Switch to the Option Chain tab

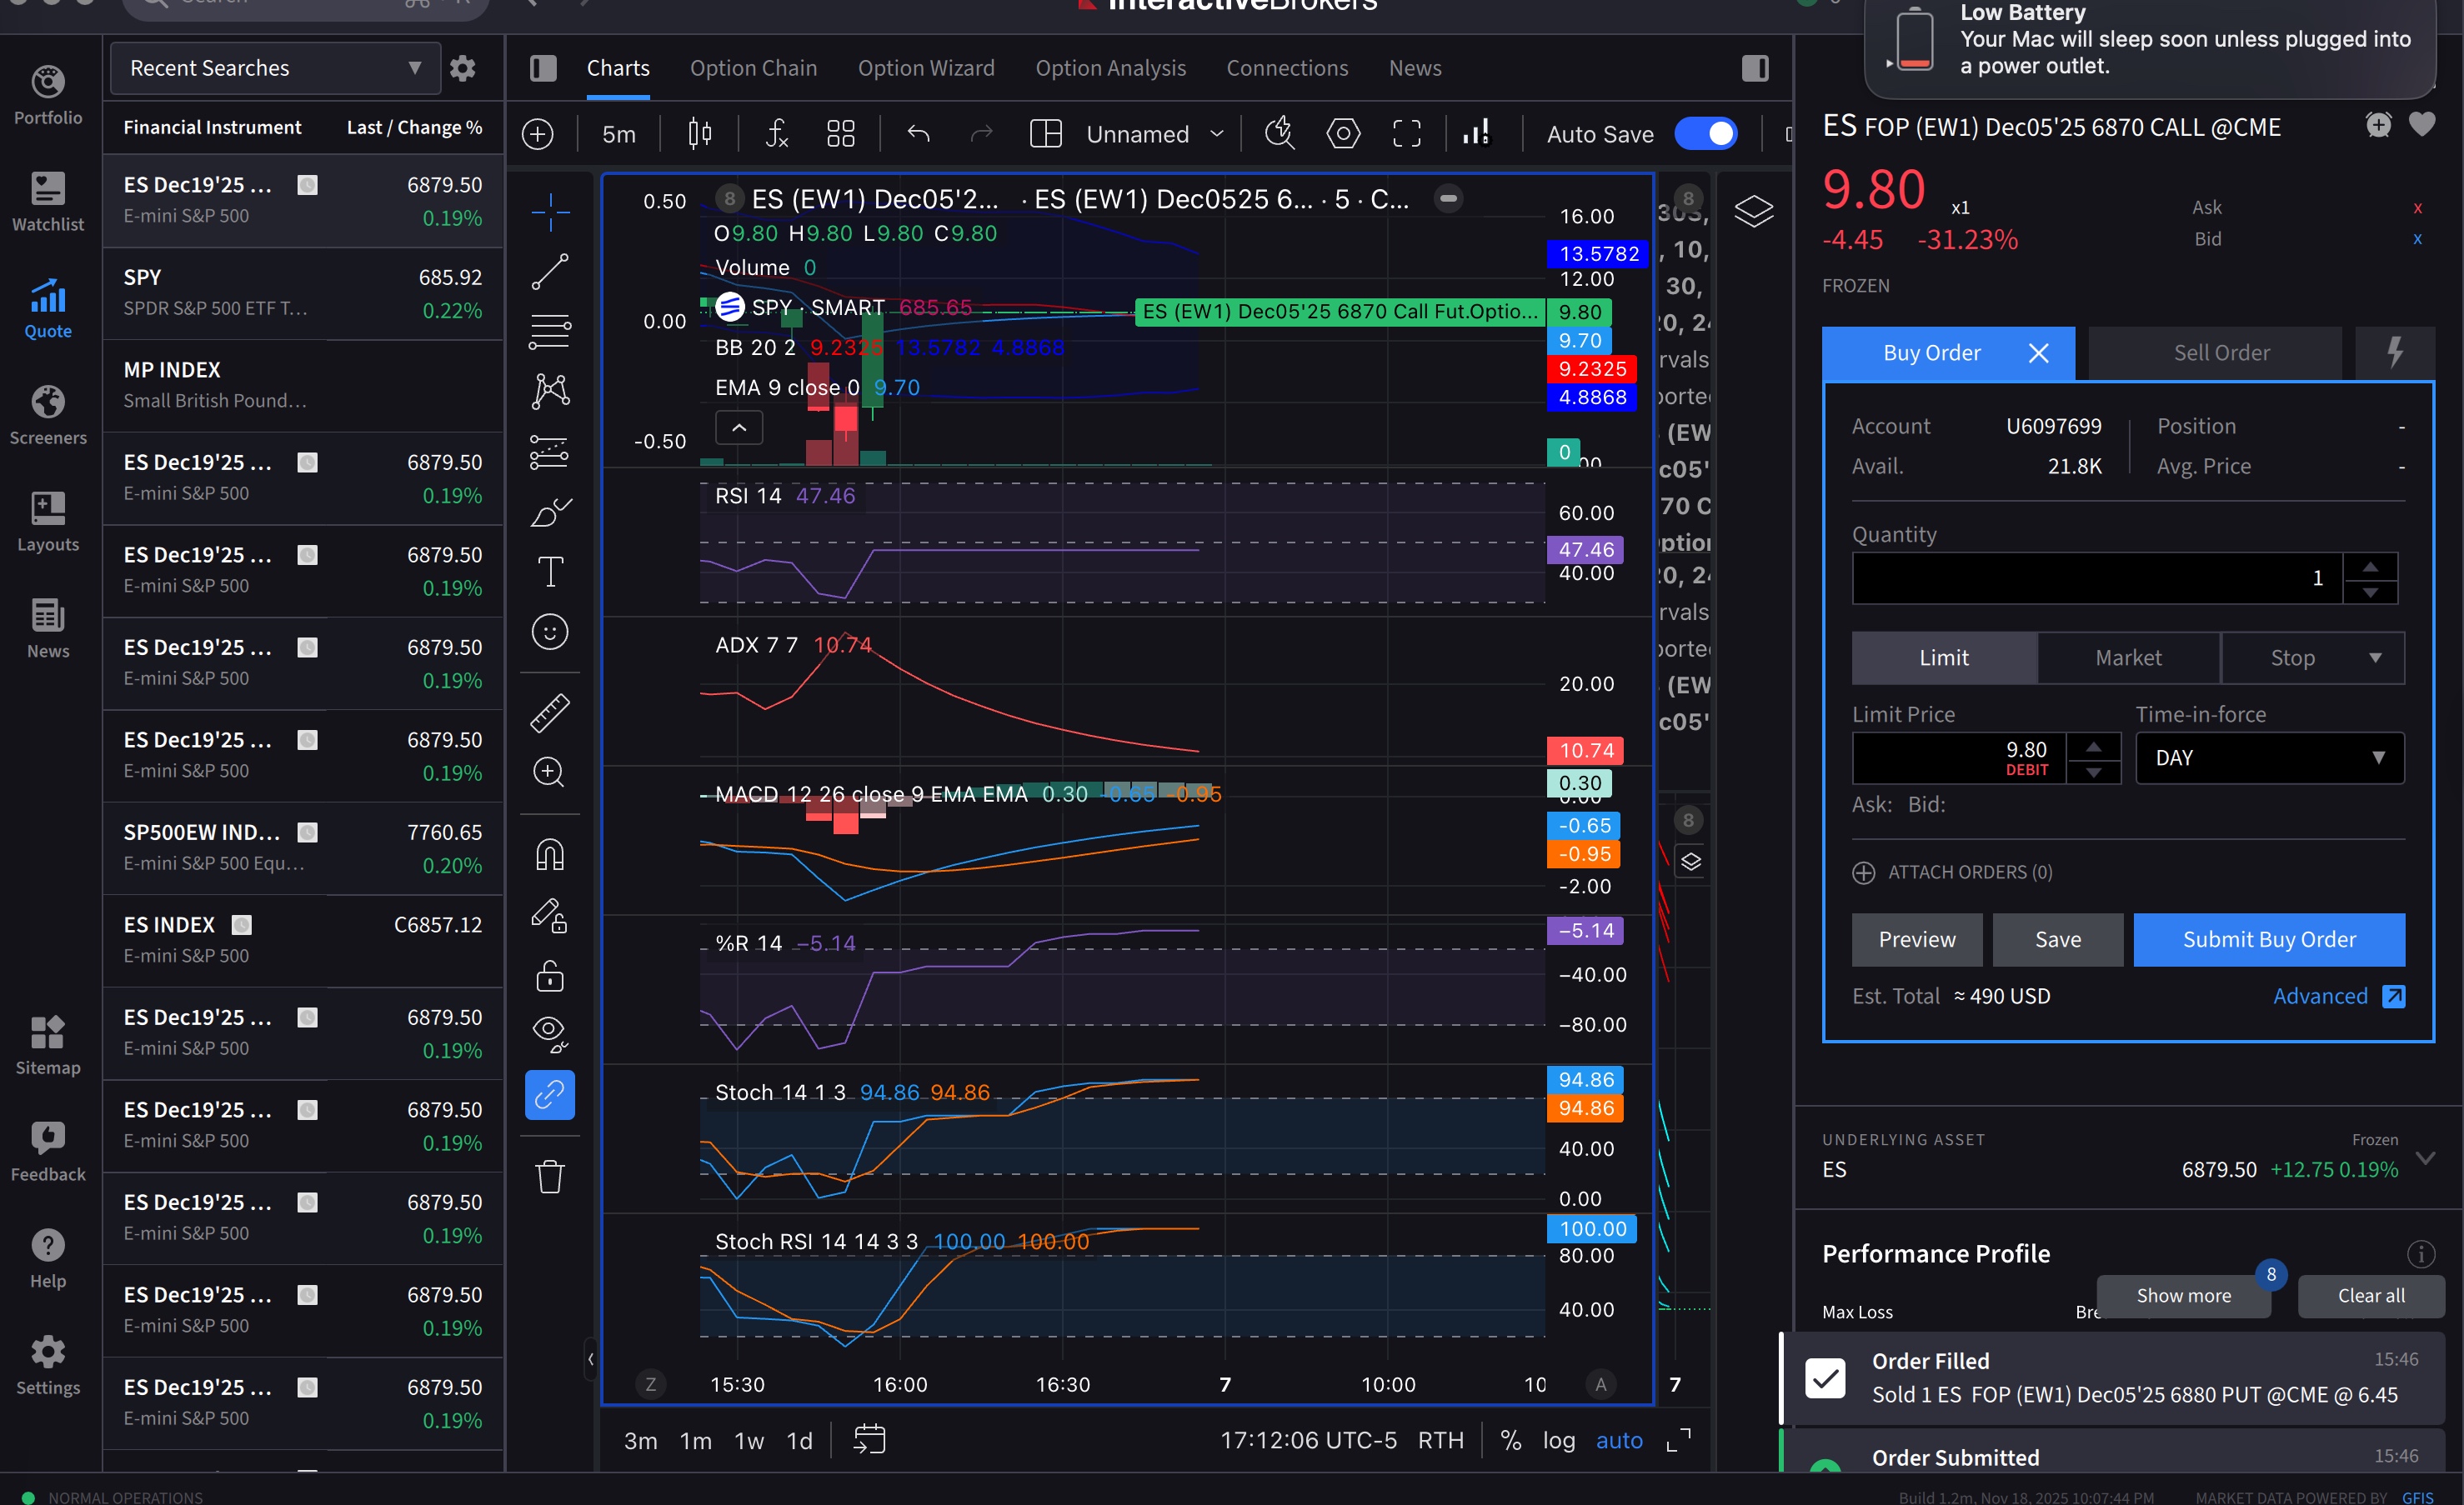pos(753,68)
